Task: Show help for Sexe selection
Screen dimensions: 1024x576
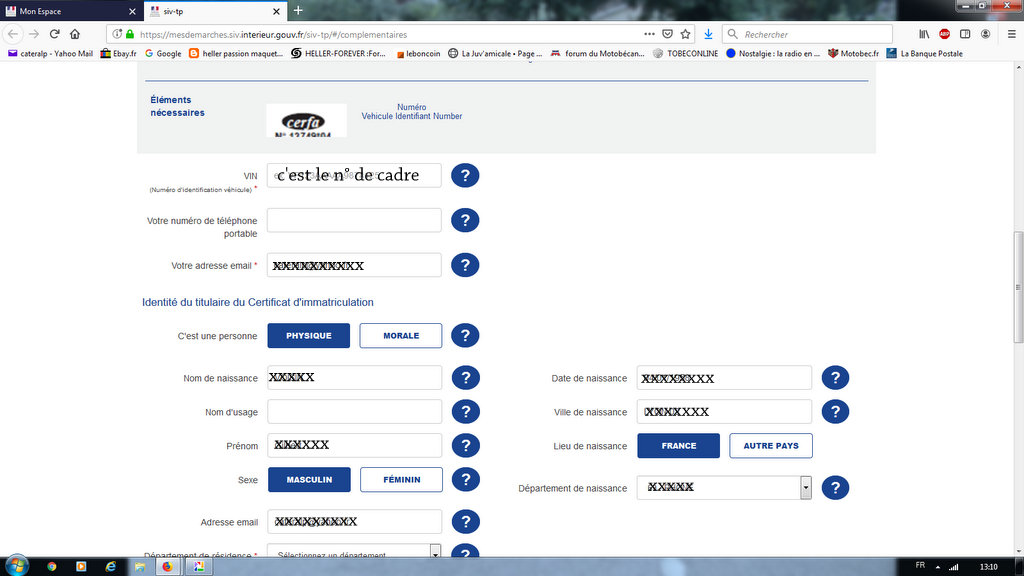Action: (466, 479)
